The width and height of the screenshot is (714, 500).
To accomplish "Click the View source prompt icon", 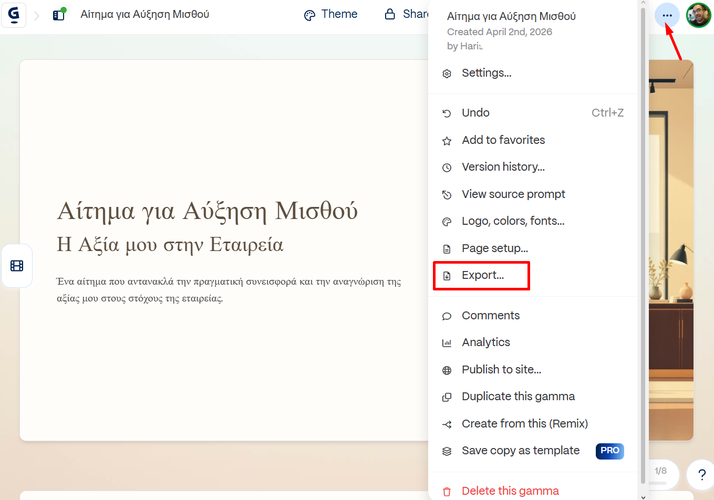I will 447,195.
